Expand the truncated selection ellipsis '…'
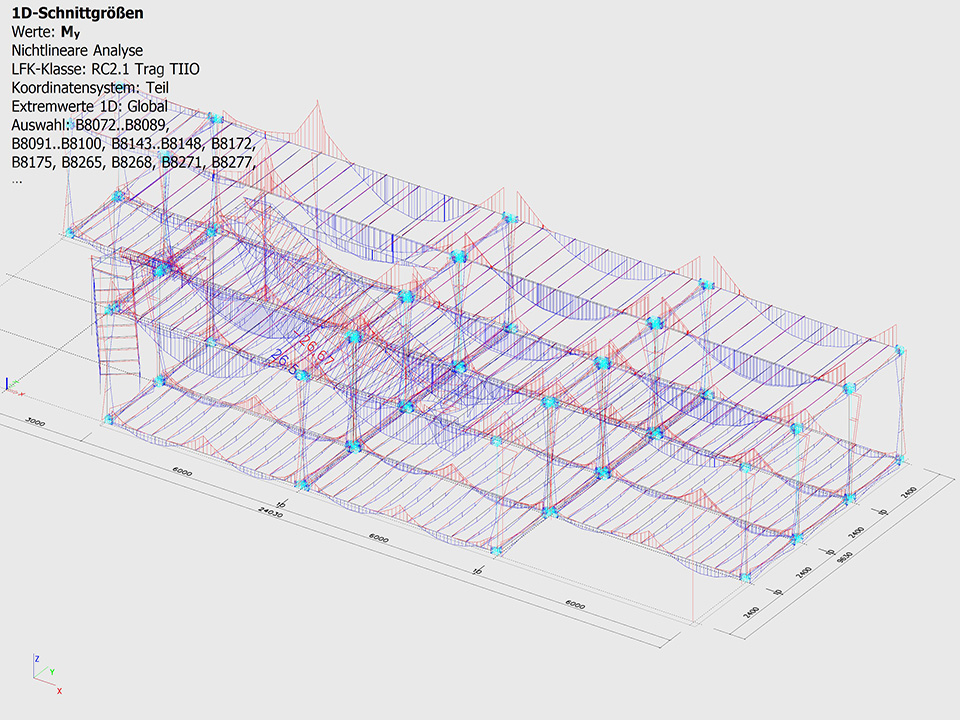 point(16,180)
